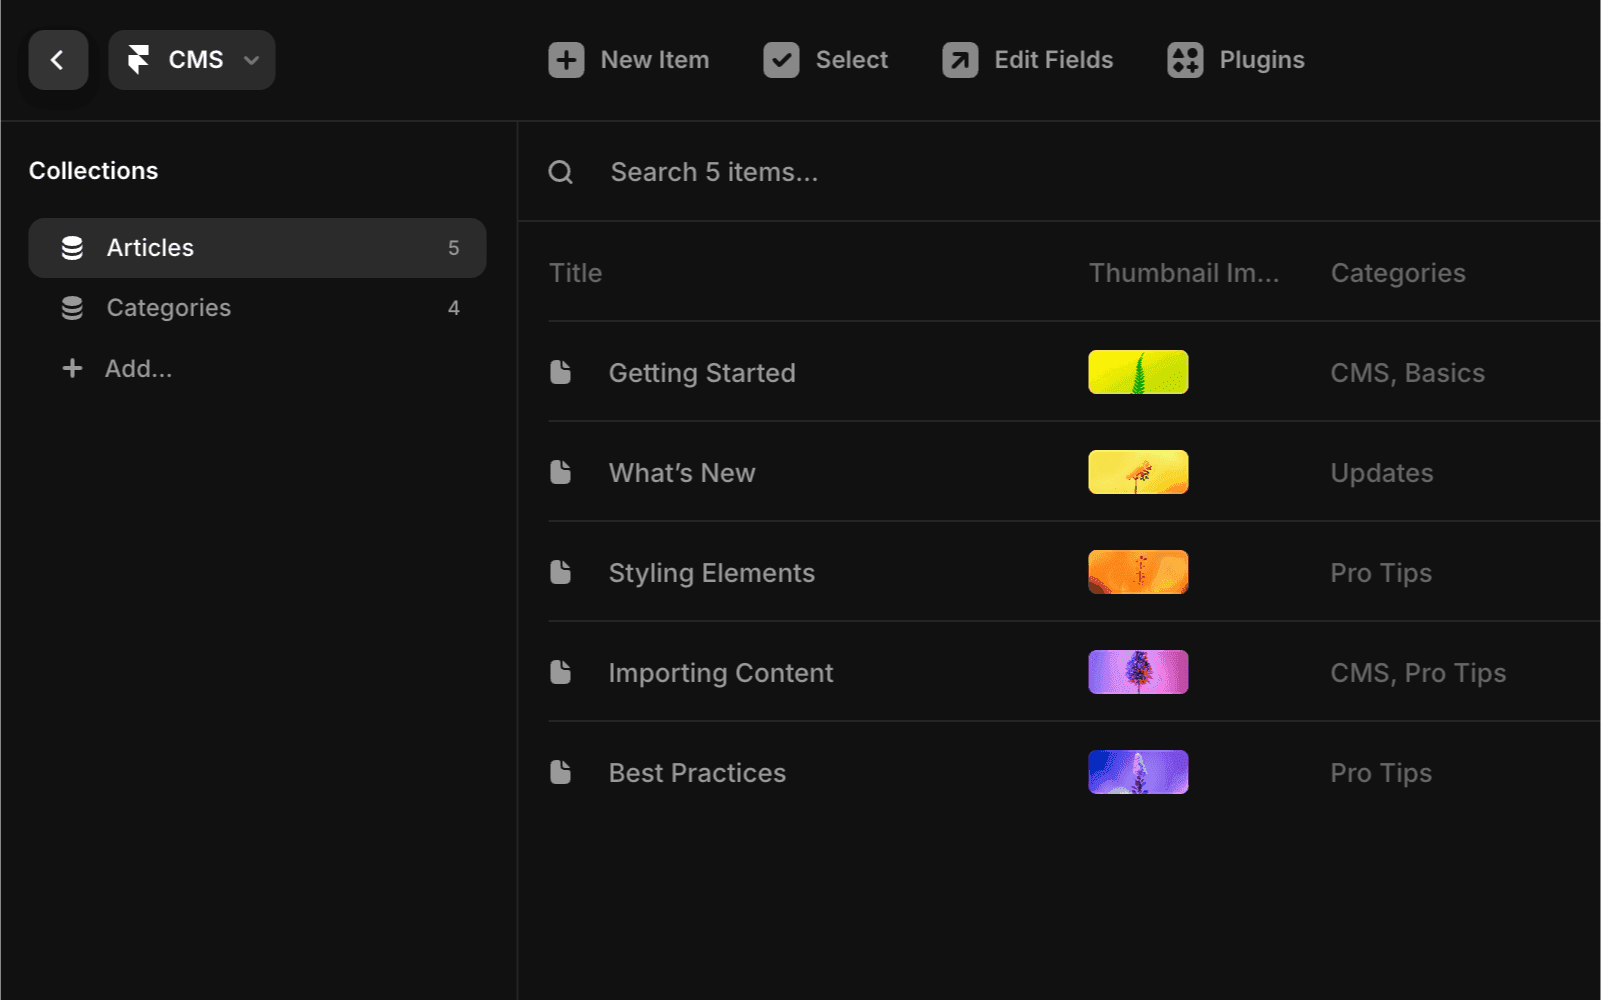1601x1000 pixels.
Task: Switch to the Categories collection
Action: click(168, 308)
